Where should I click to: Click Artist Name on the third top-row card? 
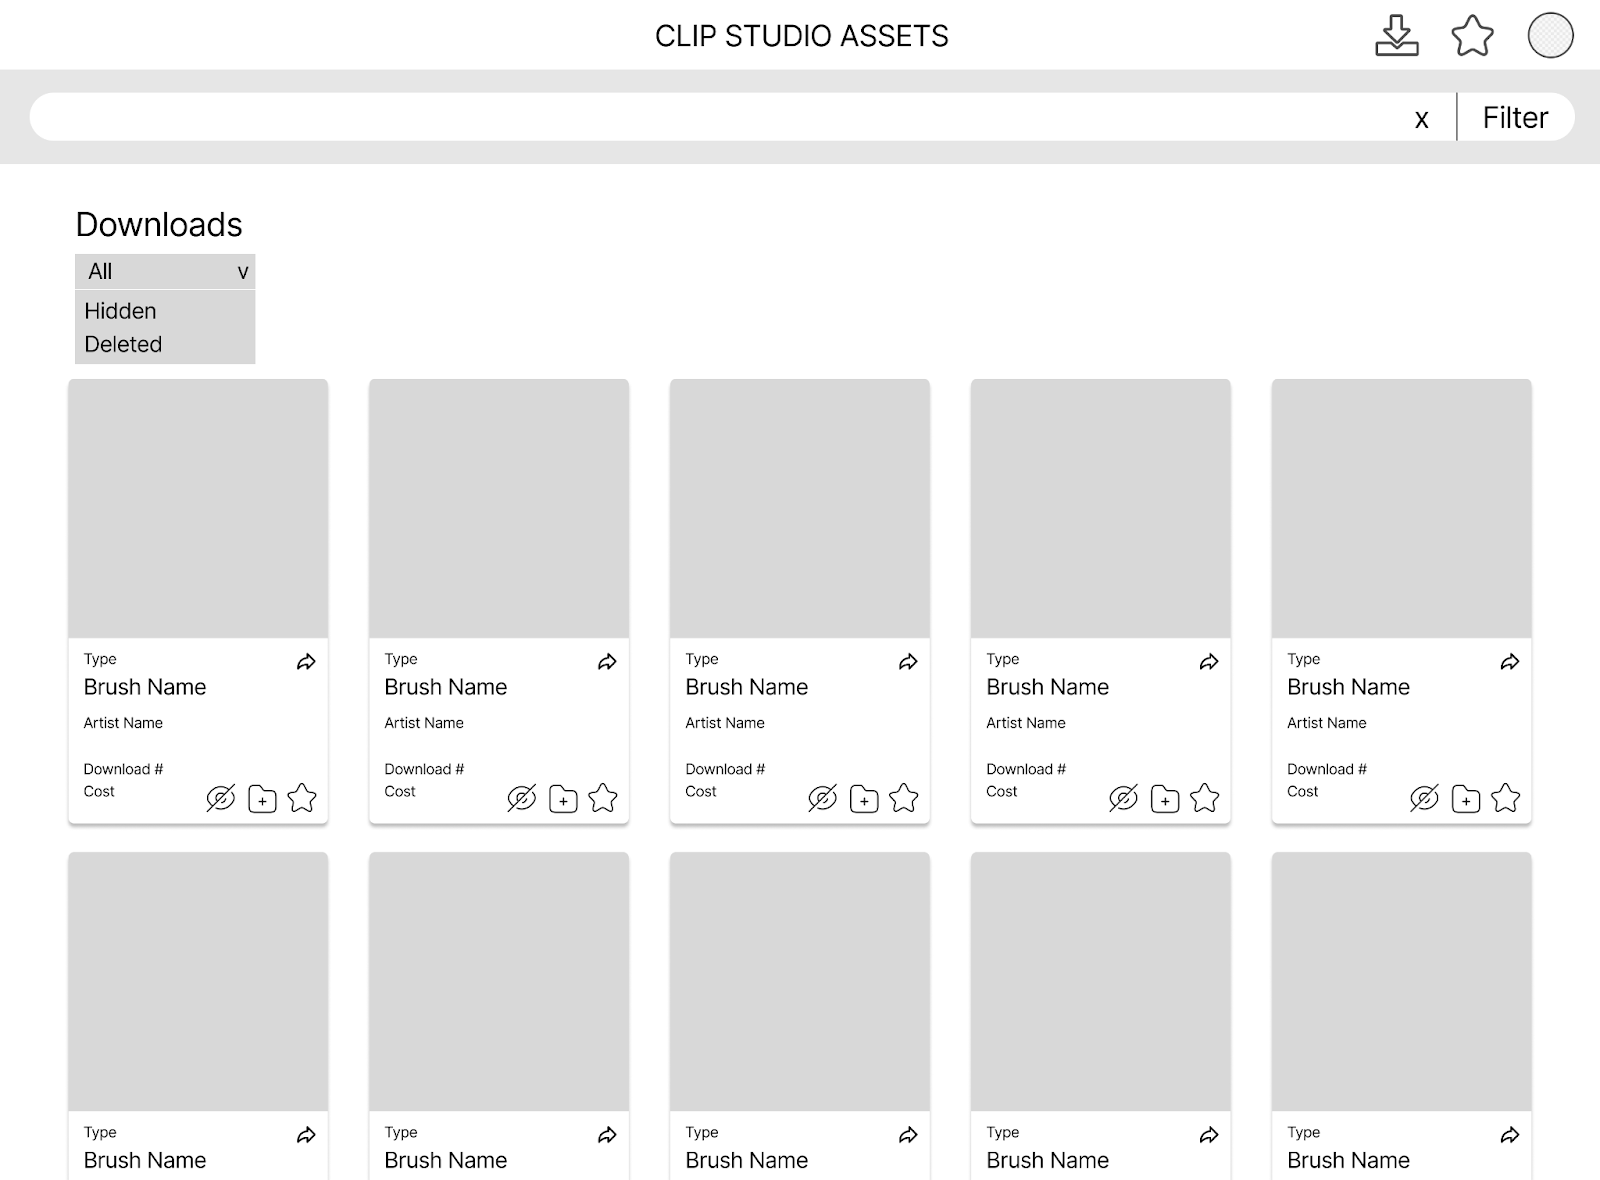[725, 723]
